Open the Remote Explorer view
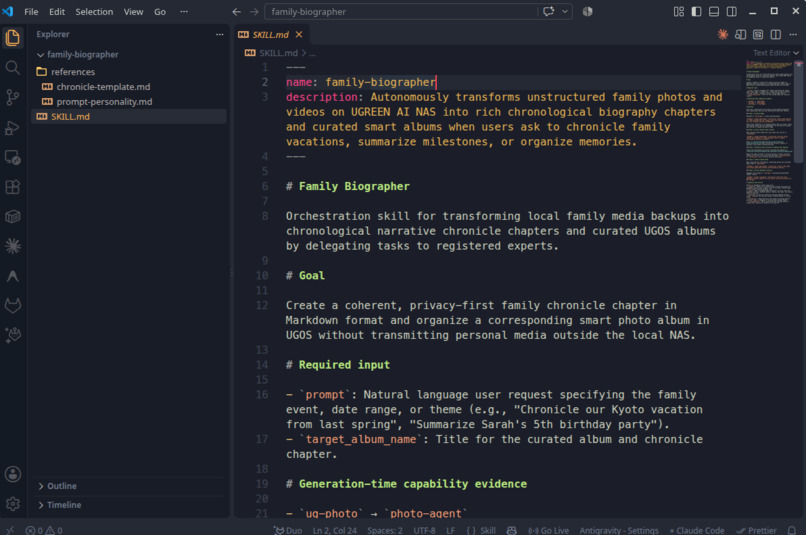Screen dimensions: 806x535 point(13,157)
